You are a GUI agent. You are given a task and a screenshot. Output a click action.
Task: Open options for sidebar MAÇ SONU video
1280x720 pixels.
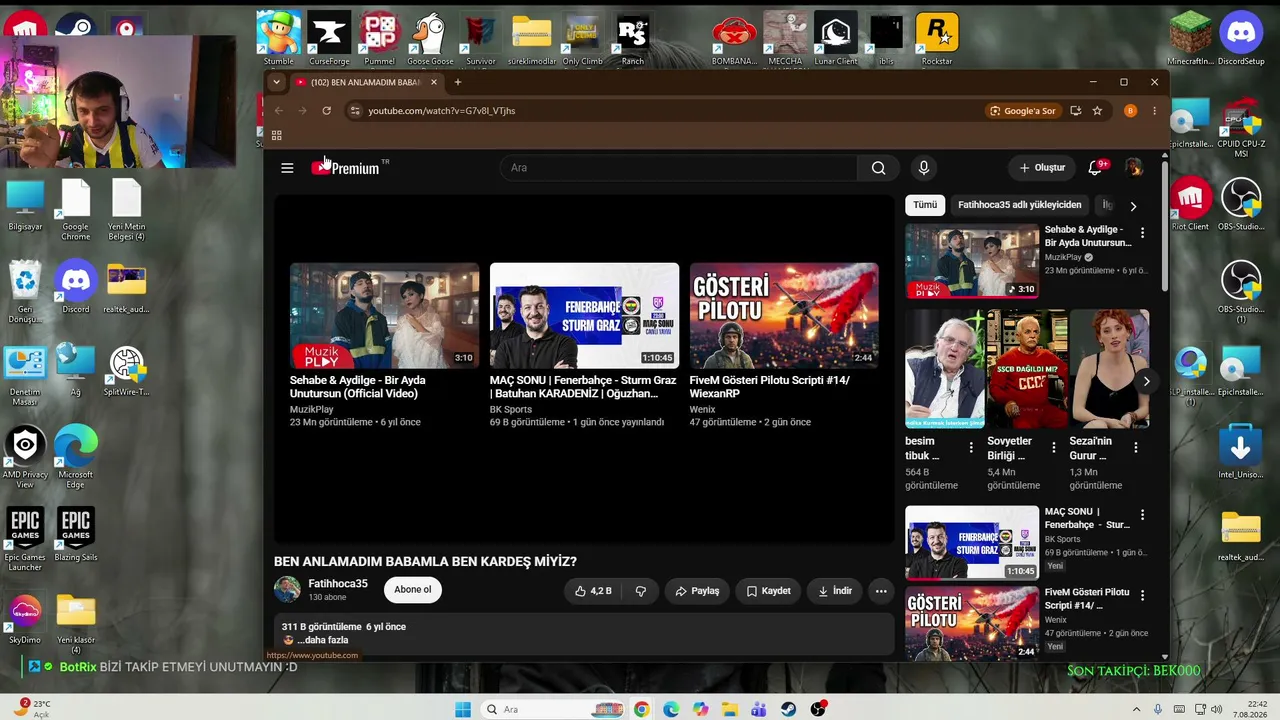[1142, 515]
